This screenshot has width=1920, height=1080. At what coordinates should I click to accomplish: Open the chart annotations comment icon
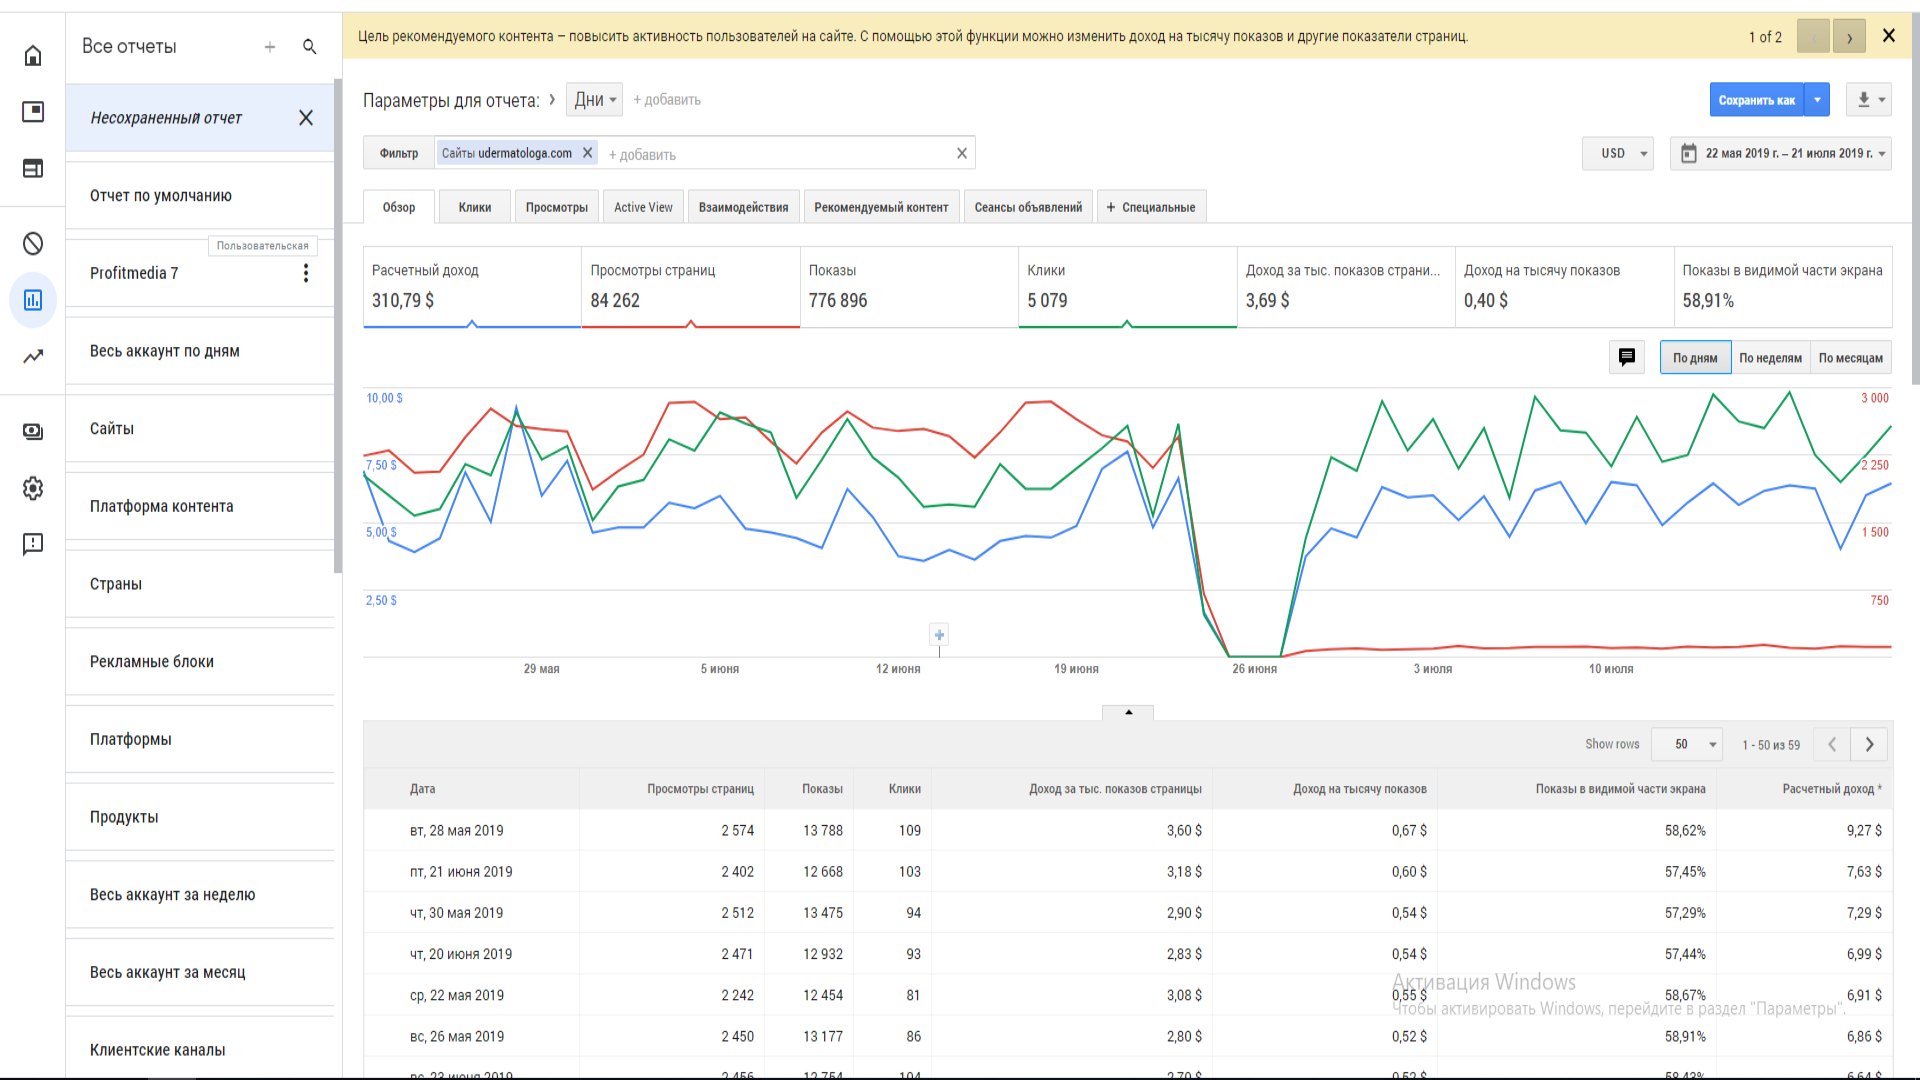pos(1627,357)
